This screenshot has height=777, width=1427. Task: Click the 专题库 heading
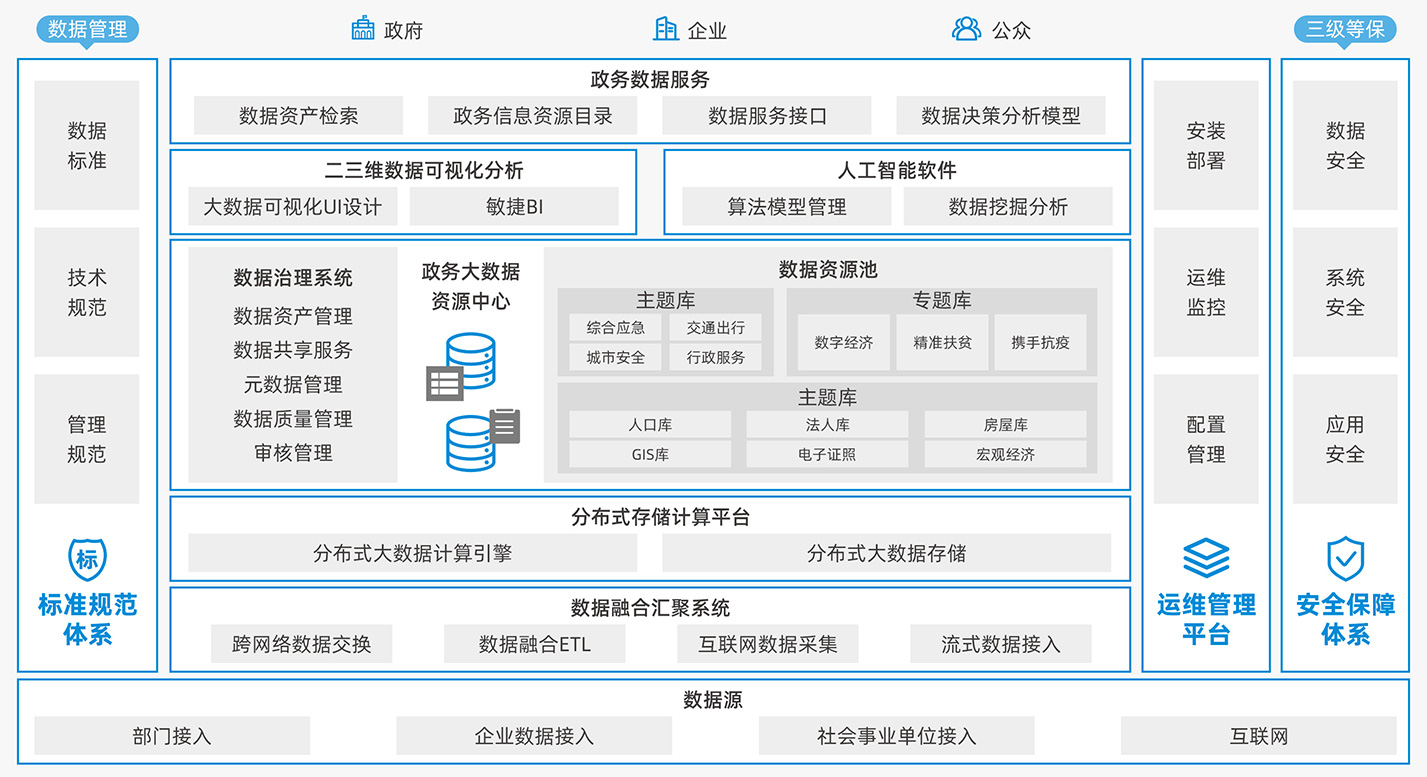(942, 300)
